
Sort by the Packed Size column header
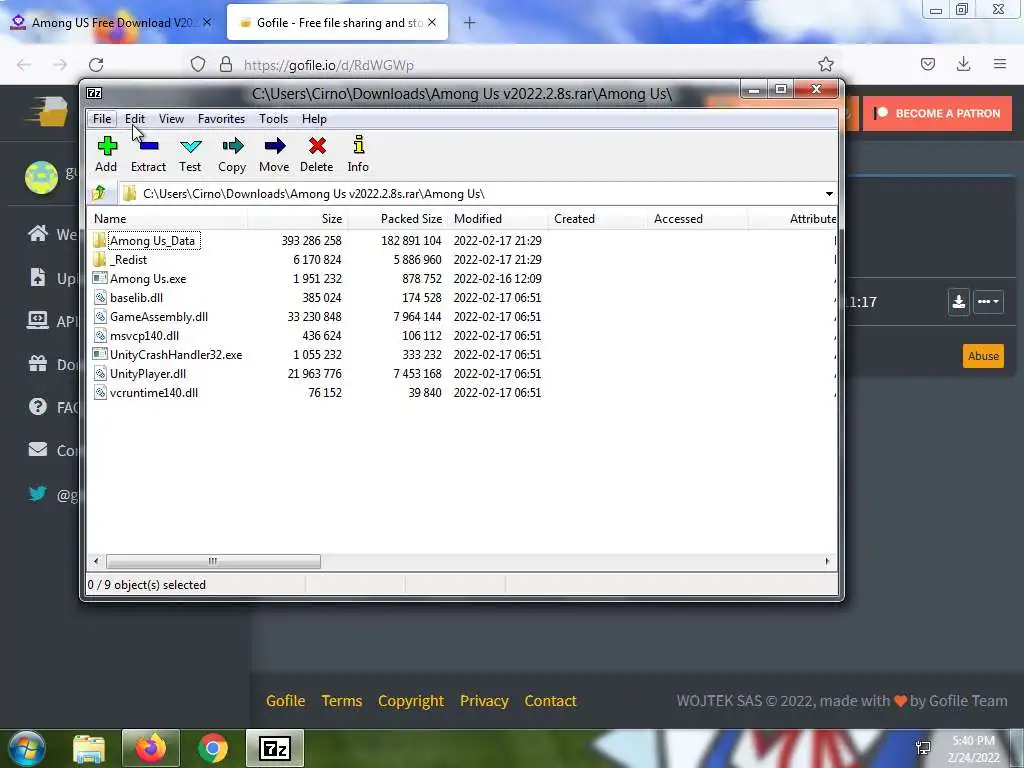click(398, 219)
